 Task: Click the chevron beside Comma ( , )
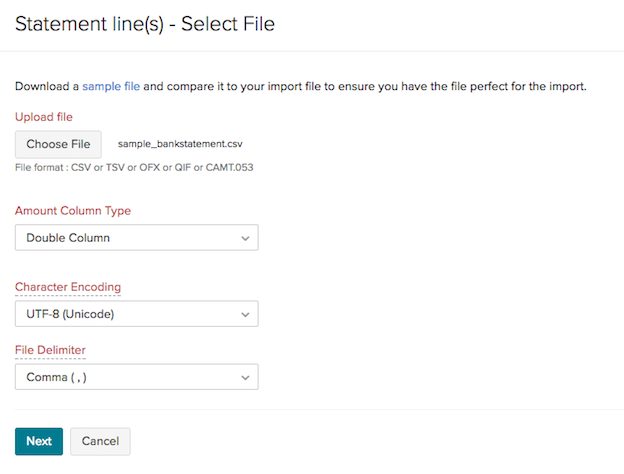246,377
